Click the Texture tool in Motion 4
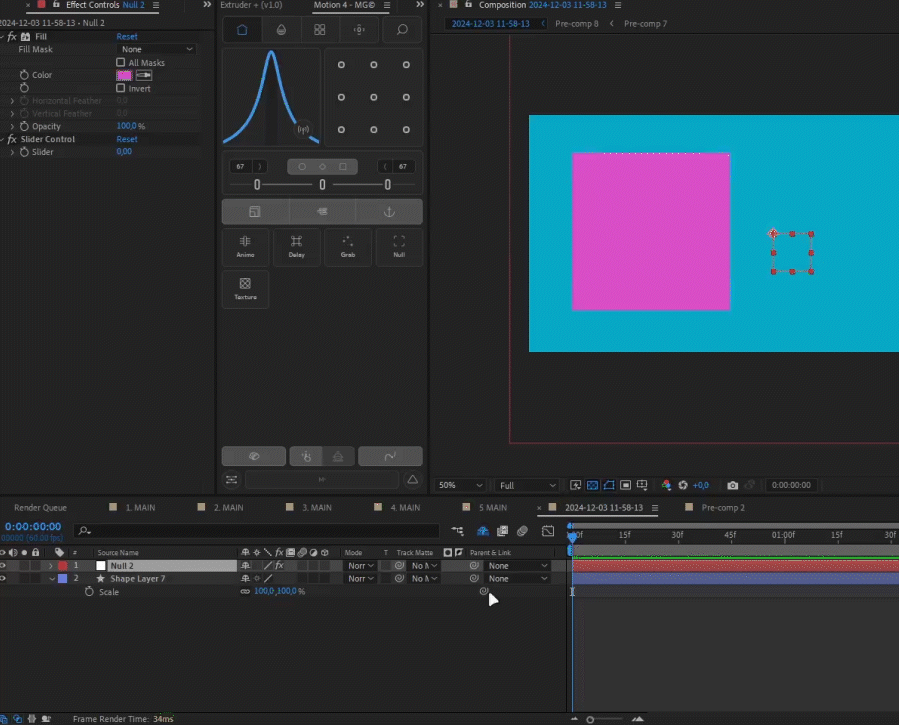899x725 pixels. coord(245,289)
